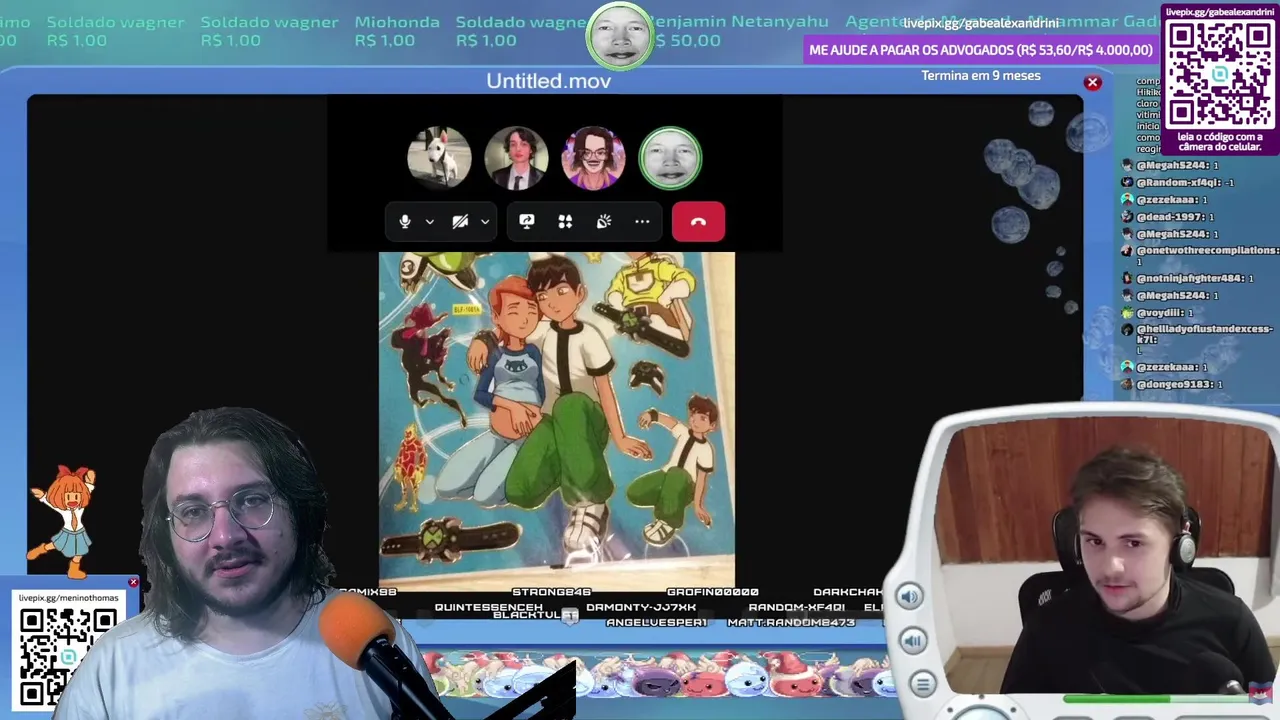1280x720 pixels.
Task: Open the livepix.gg/meninothomas link
Action: click(68, 598)
